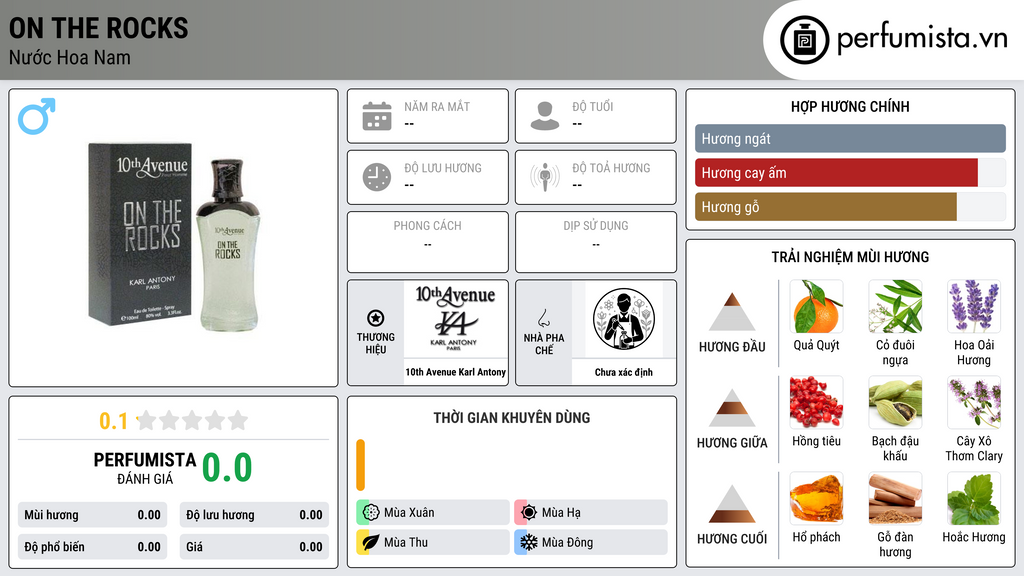Click the Hợp hương chính heading
1024x576 pixels.
tap(850, 106)
